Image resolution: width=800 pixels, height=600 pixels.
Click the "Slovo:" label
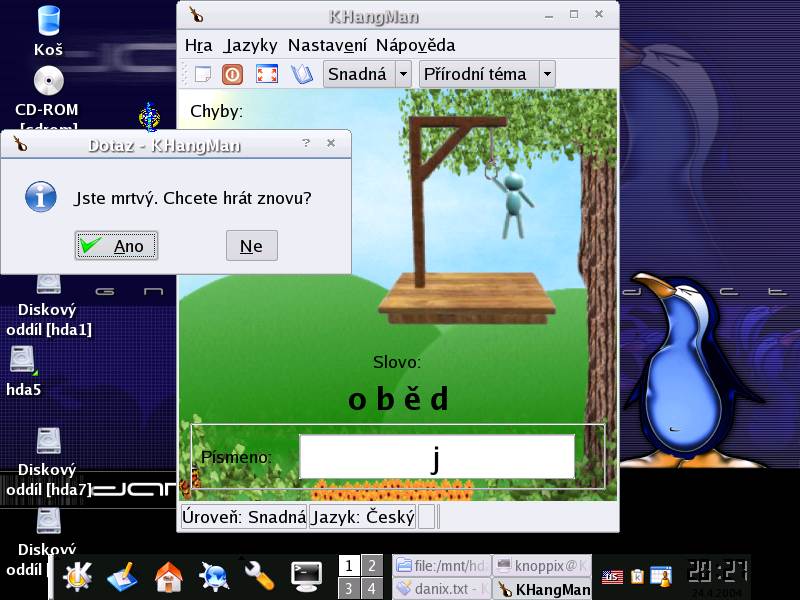[397, 362]
